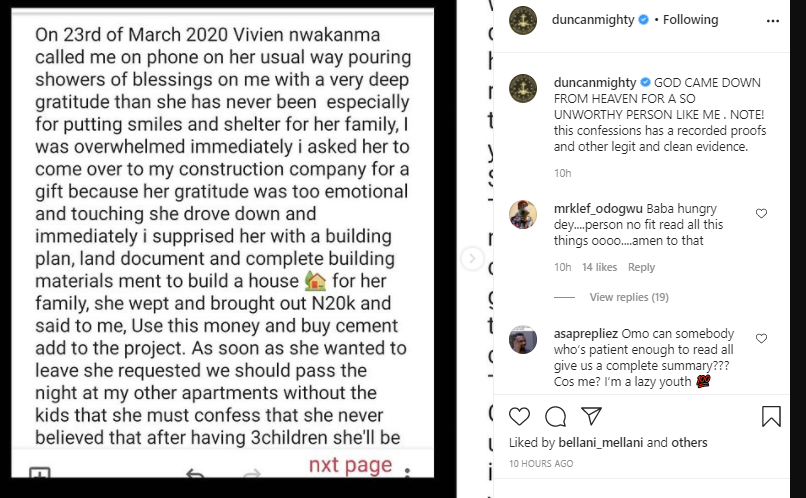
Task: Open the three-dot more options menu
Action: (772, 19)
